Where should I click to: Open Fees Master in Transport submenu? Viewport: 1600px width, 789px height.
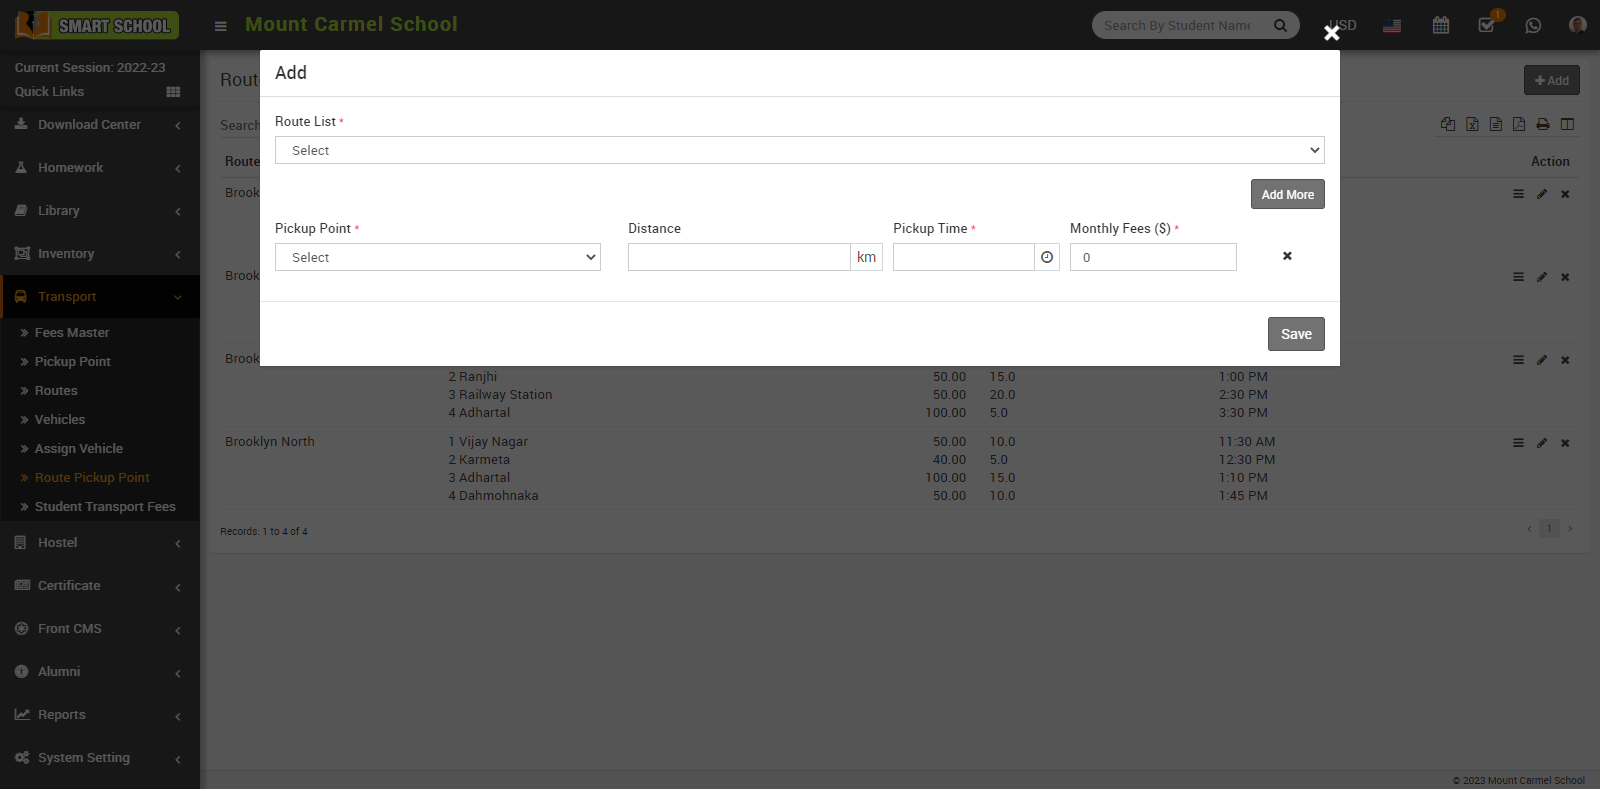(72, 333)
